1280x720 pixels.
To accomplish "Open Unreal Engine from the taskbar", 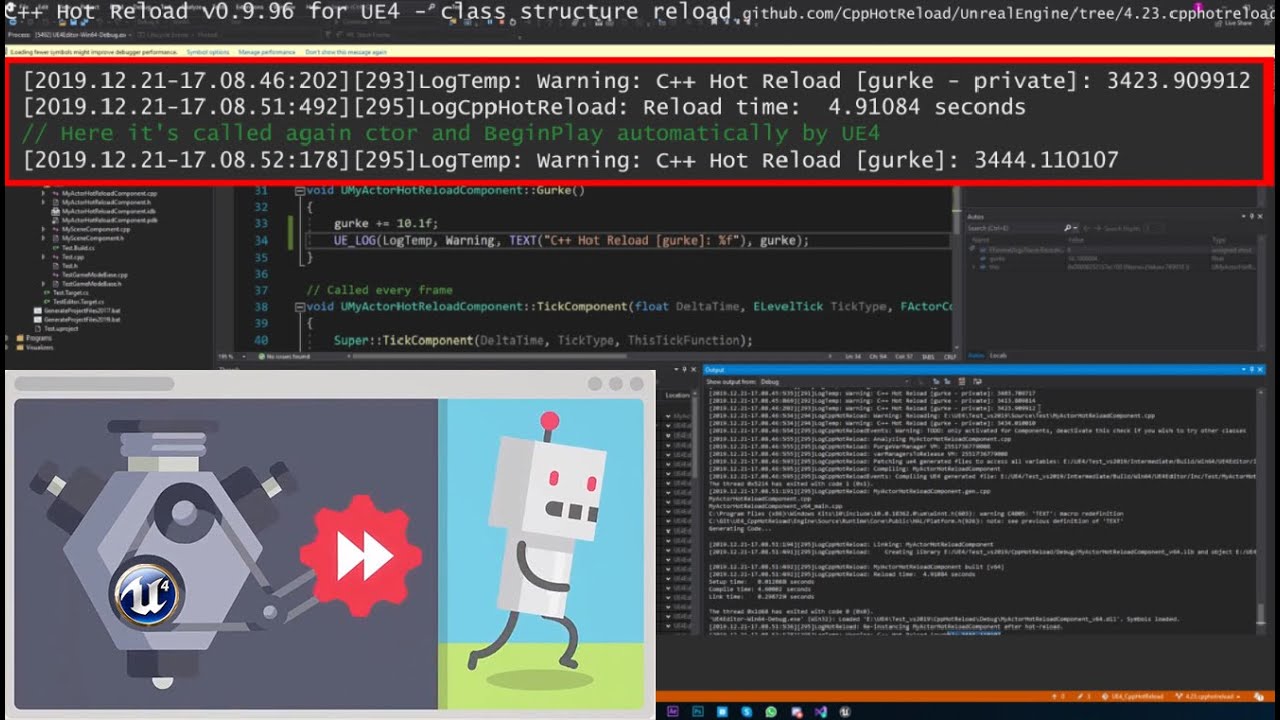I will click(x=845, y=711).
